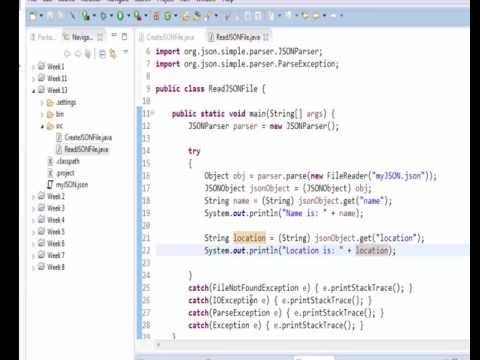Click the green Run toolbar button

[x=120, y=16]
